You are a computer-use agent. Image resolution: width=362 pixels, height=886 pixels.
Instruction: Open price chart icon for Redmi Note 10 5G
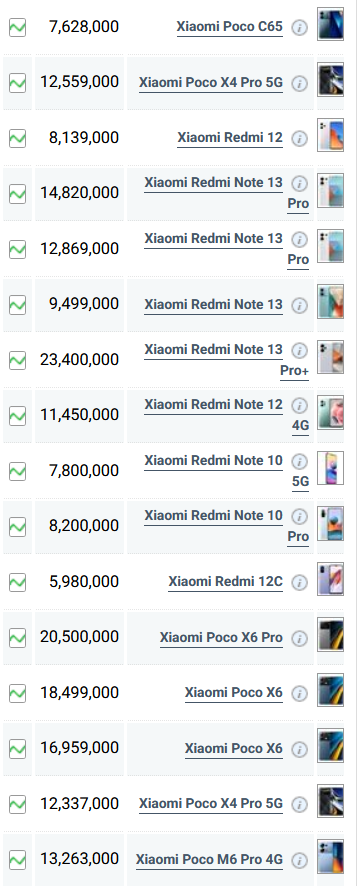point(18,471)
